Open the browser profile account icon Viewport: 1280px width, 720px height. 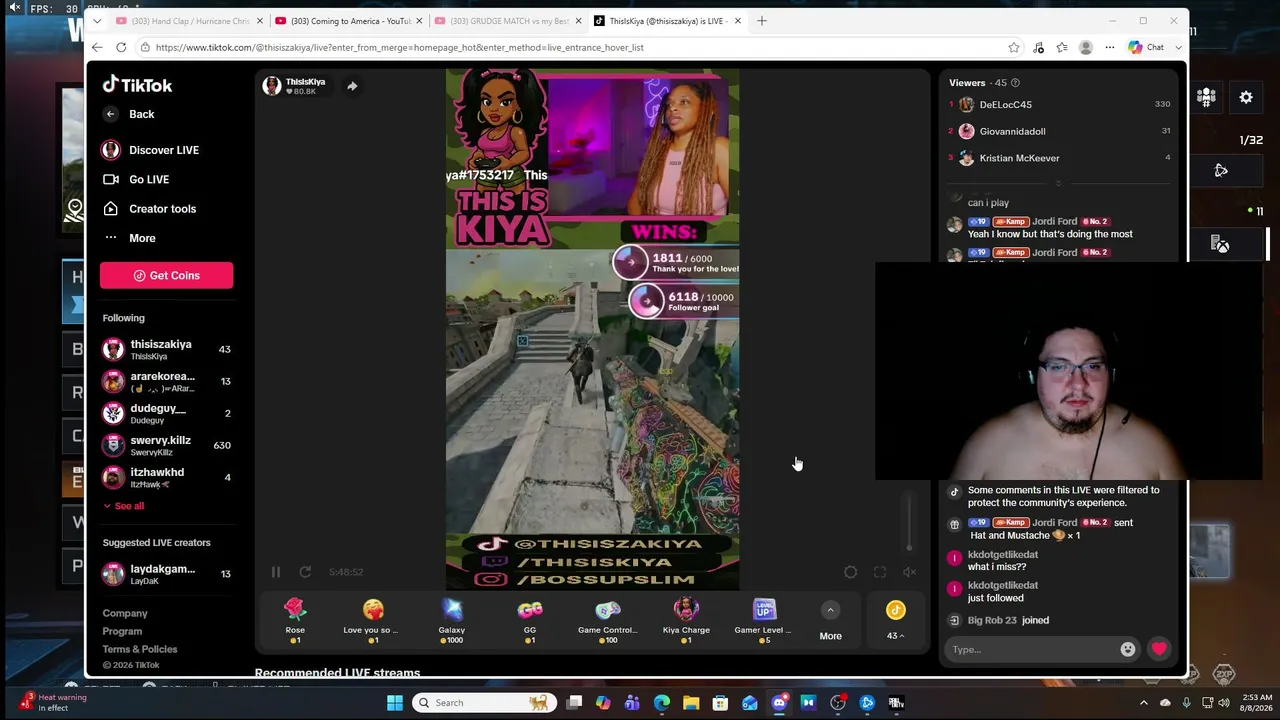[x=1086, y=48]
